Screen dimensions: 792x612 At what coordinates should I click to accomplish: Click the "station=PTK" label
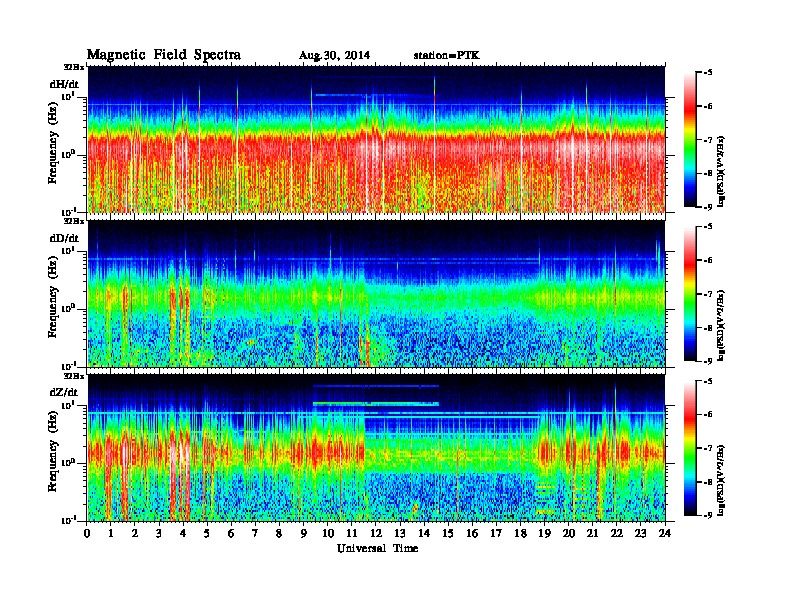(x=447, y=56)
